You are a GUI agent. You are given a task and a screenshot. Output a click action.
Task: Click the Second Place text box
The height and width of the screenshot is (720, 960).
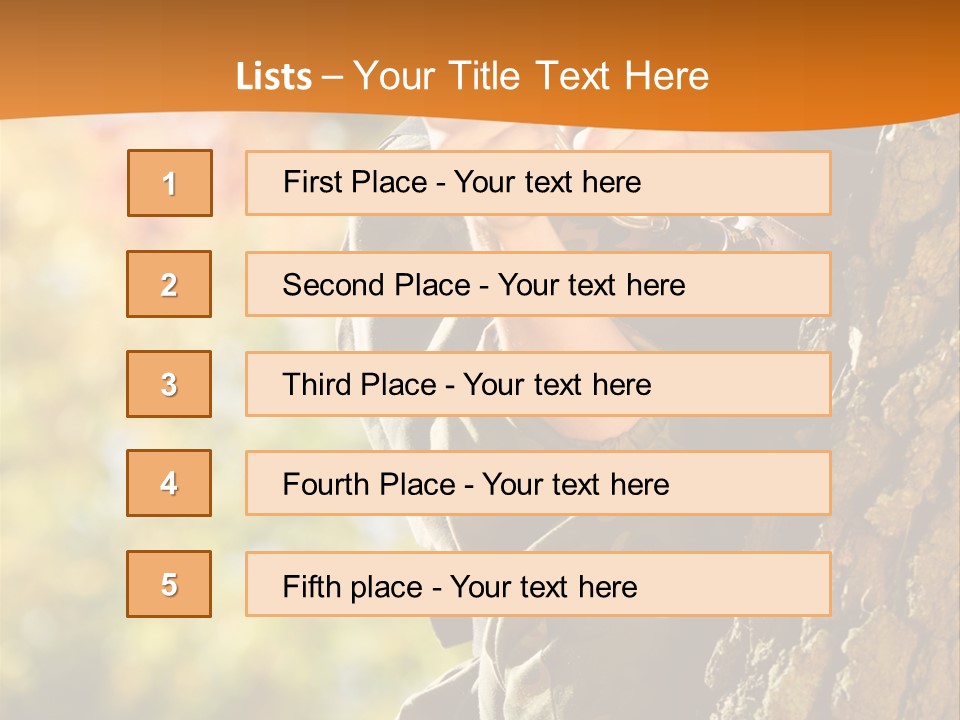pos(538,284)
